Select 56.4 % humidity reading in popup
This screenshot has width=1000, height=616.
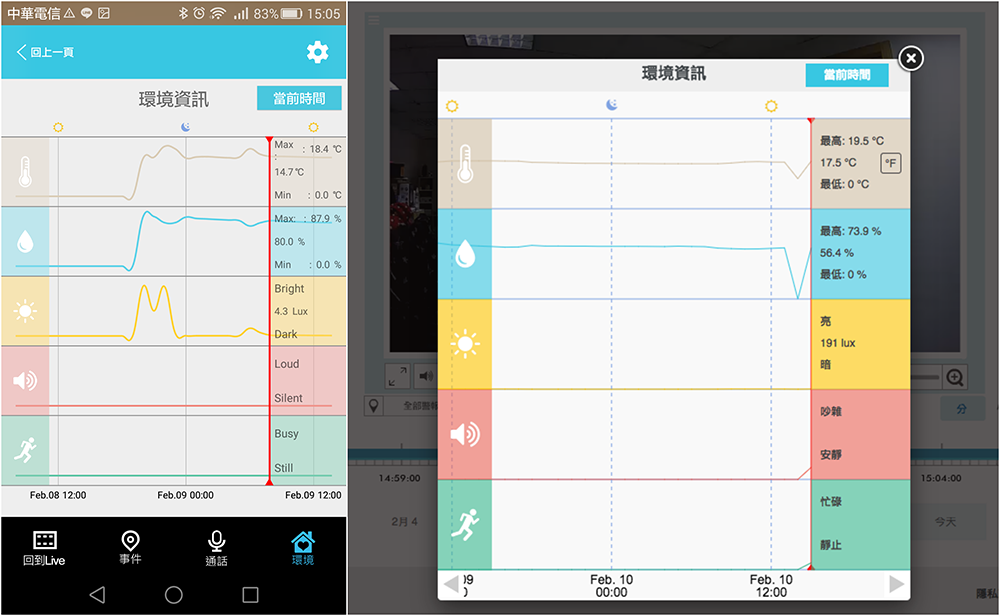click(x=837, y=253)
